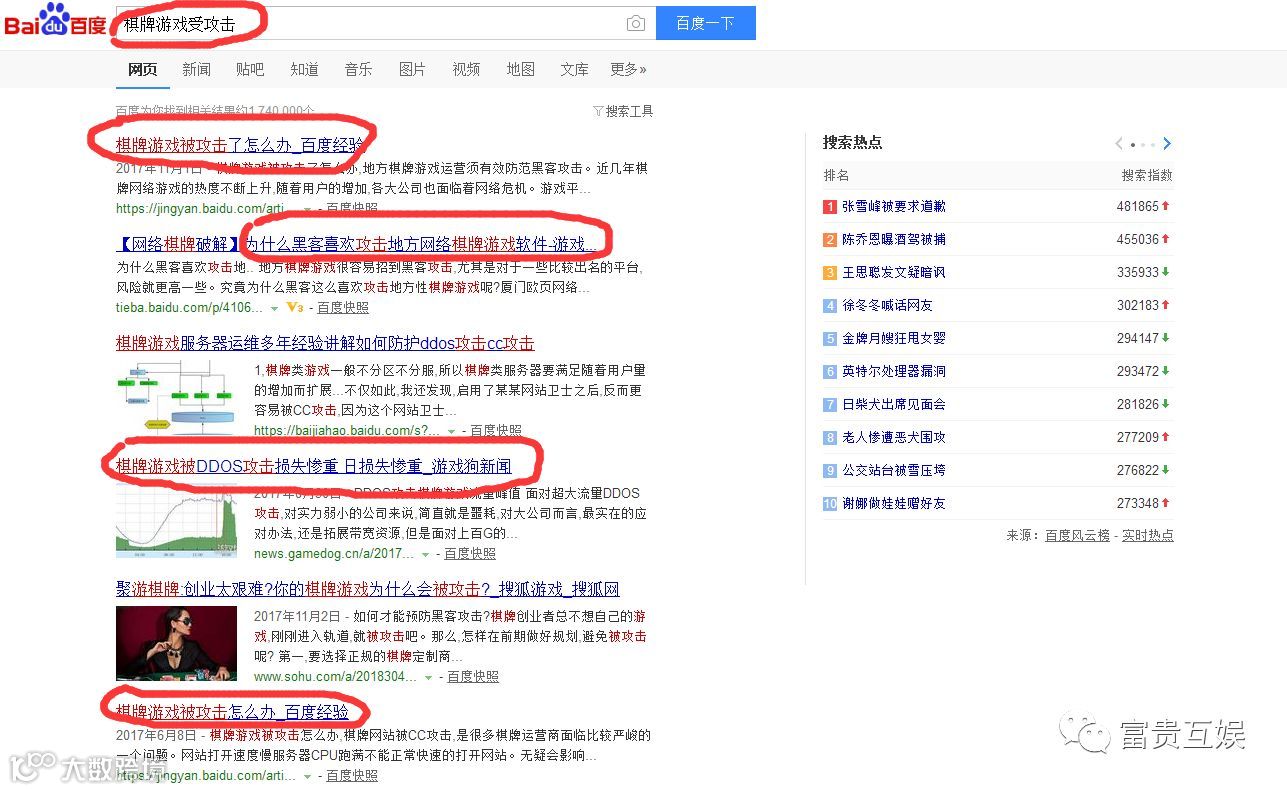
Task: Click the 搜索指数 column header
Action: tap(1147, 175)
